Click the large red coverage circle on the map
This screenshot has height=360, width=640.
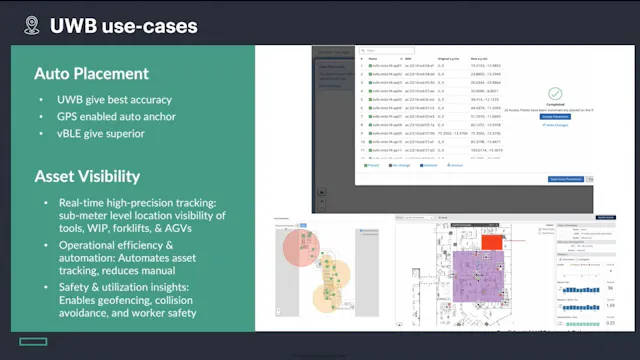301,248
